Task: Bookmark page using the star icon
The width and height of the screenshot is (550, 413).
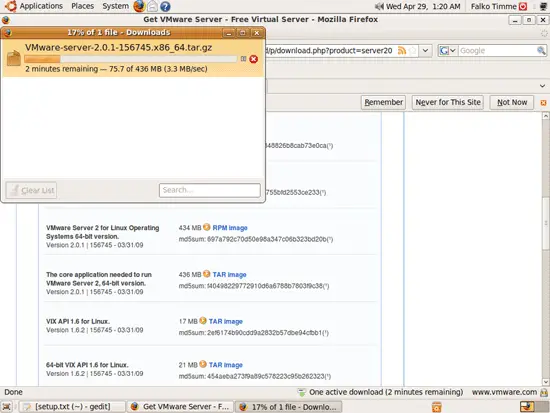Action: tap(413, 51)
